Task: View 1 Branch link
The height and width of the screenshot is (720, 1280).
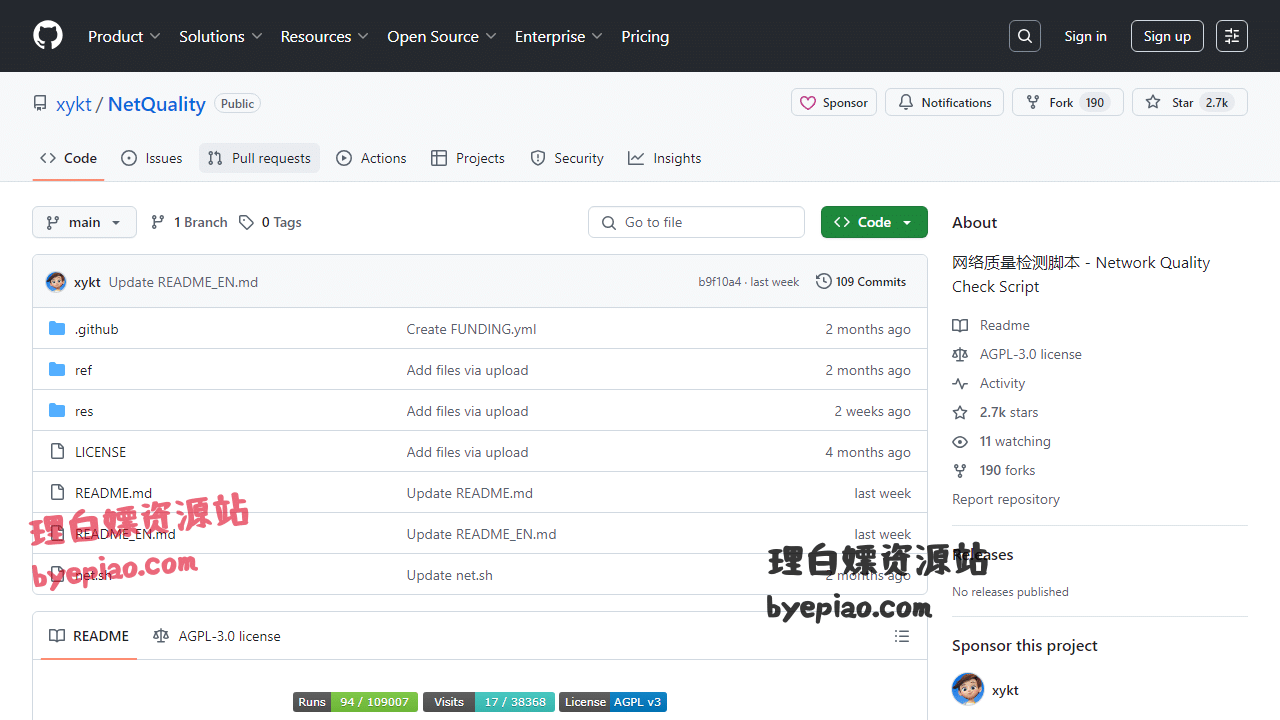Action: coord(189,222)
